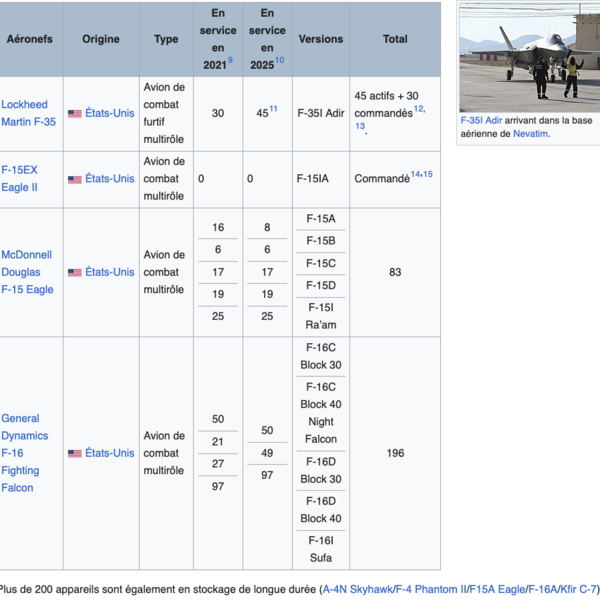Click the value 16 for F-15A
600x615 pixels.
coord(218,227)
